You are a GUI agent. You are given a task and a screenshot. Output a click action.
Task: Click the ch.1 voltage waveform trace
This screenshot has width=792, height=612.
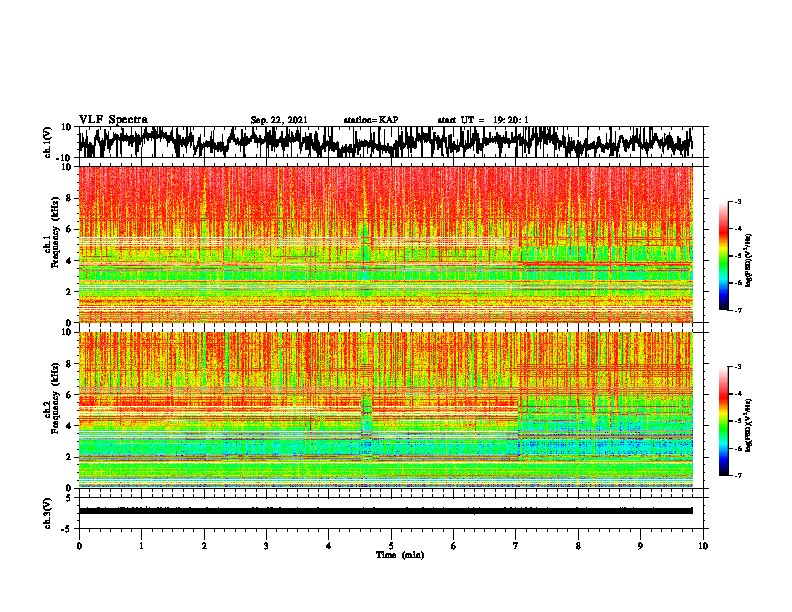[x=385, y=142]
